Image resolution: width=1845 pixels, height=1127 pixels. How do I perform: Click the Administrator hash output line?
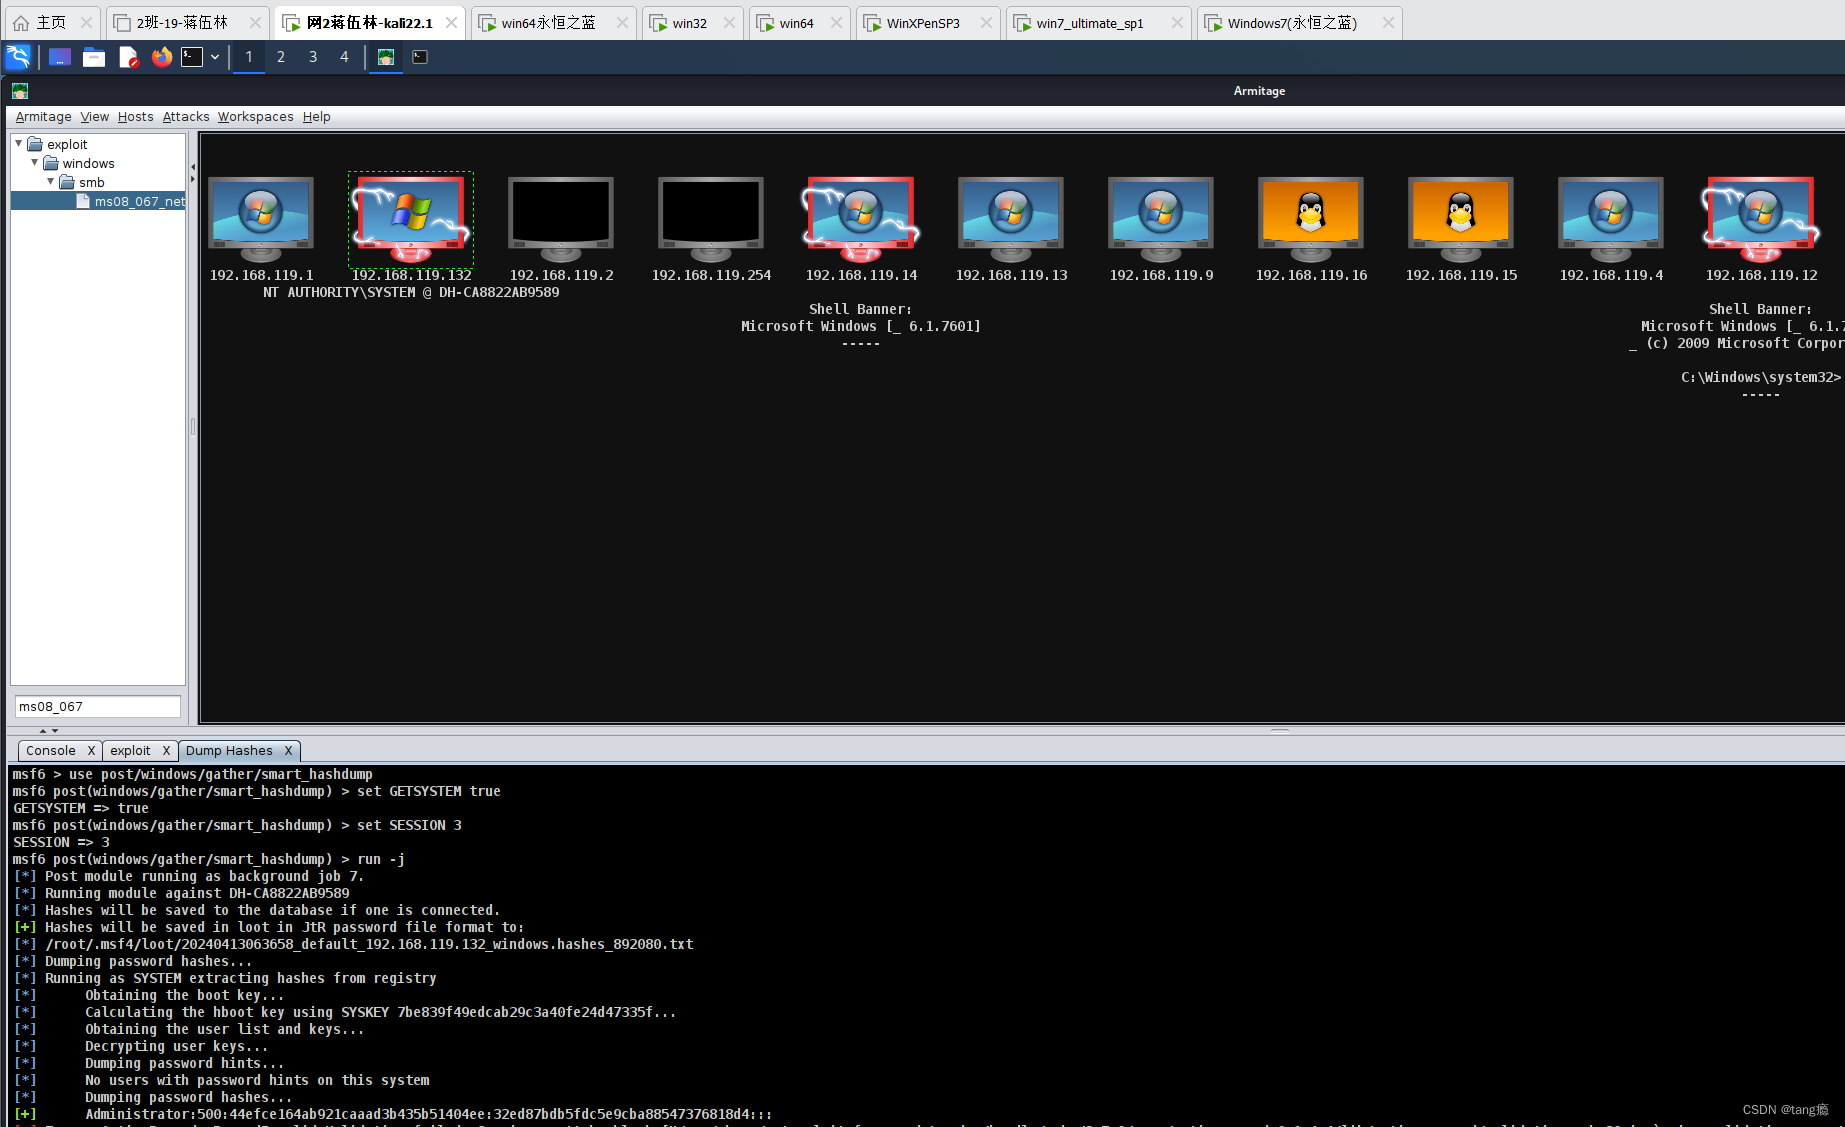coord(428,1114)
